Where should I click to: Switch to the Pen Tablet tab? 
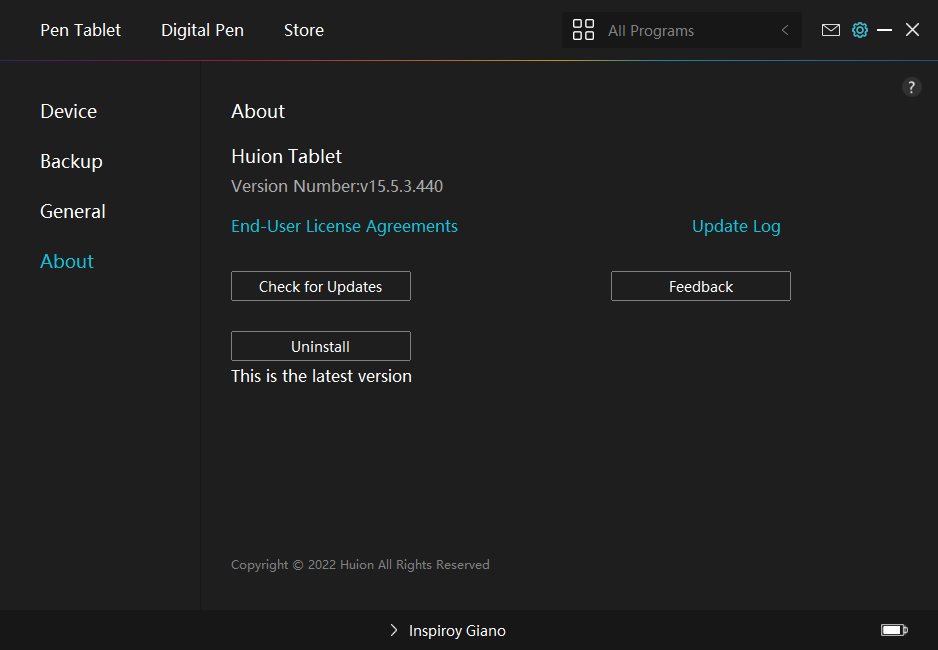80,30
